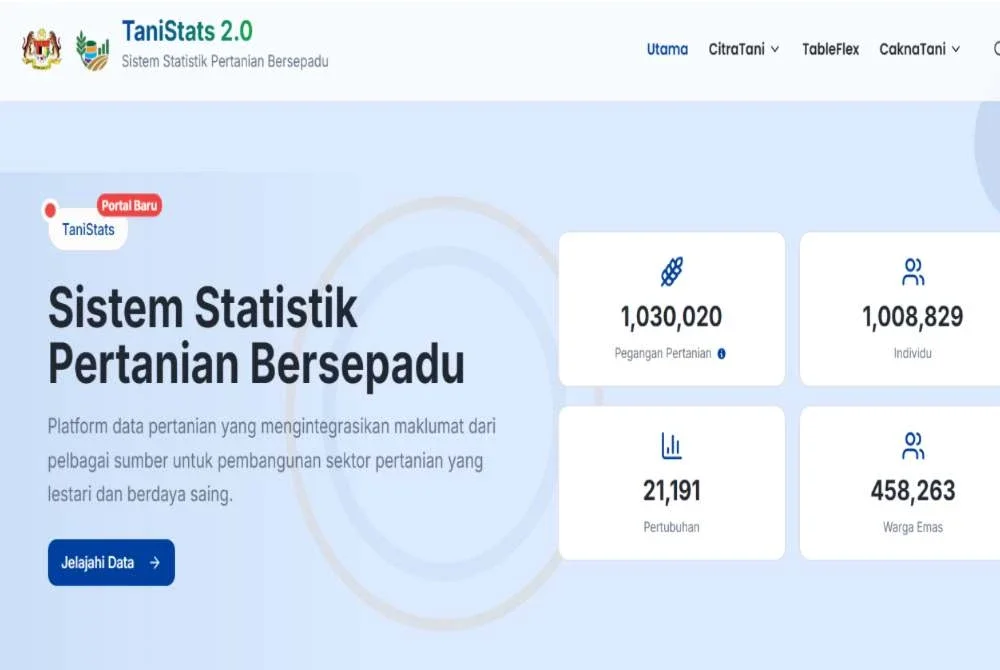Open the TaniStats pill link
Image resolution: width=1000 pixels, height=670 pixels.
[88, 229]
